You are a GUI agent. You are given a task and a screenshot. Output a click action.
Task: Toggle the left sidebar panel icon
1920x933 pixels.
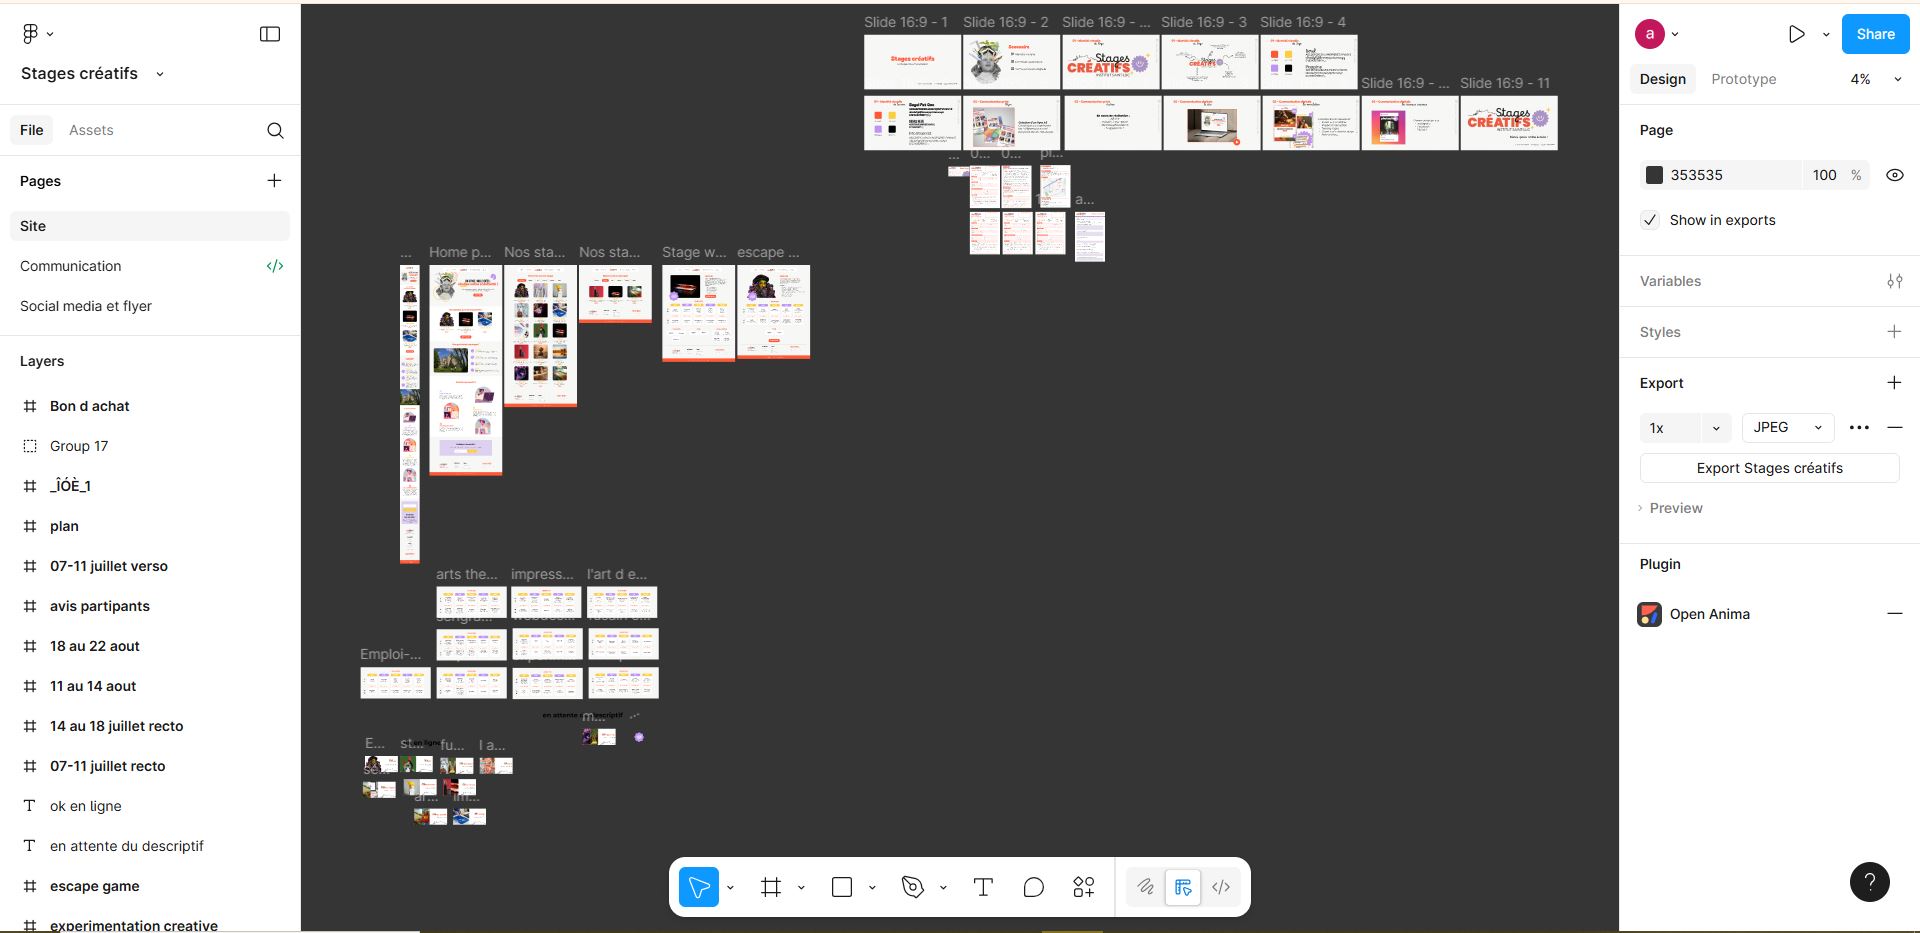(x=270, y=34)
